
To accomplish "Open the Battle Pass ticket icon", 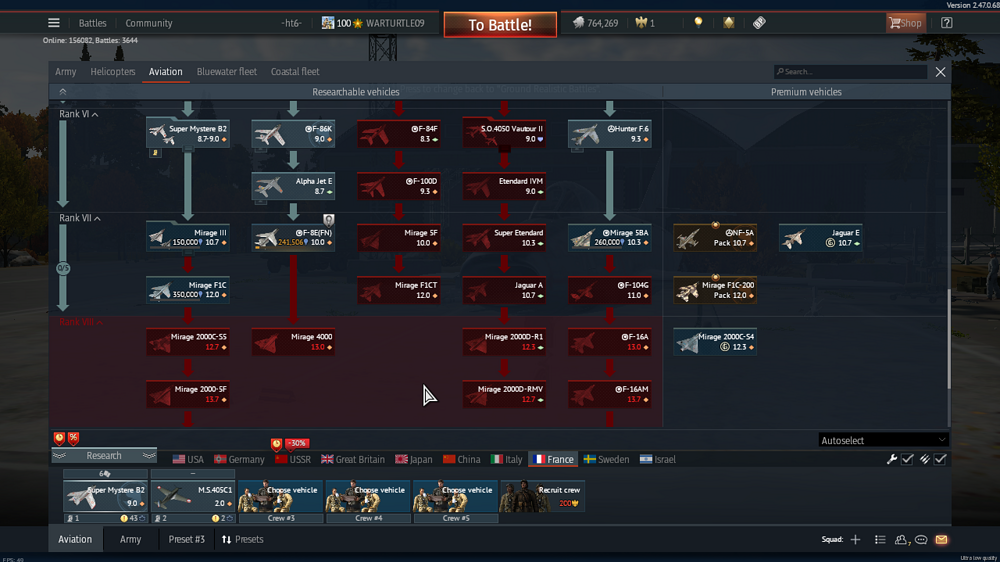I will click(759, 23).
